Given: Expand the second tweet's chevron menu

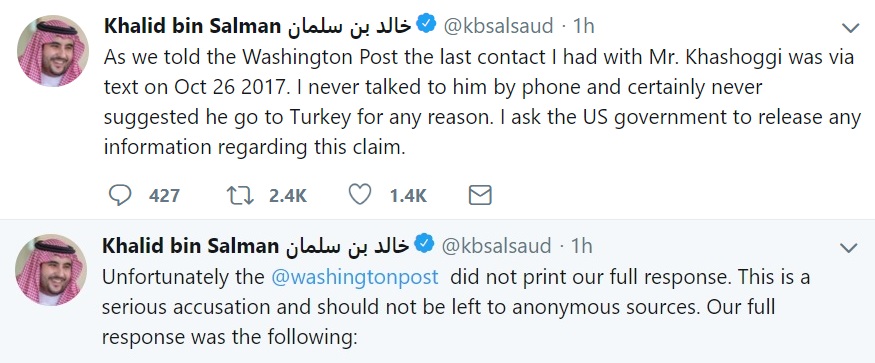Looking at the screenshot, I should (x=848, y=247).
